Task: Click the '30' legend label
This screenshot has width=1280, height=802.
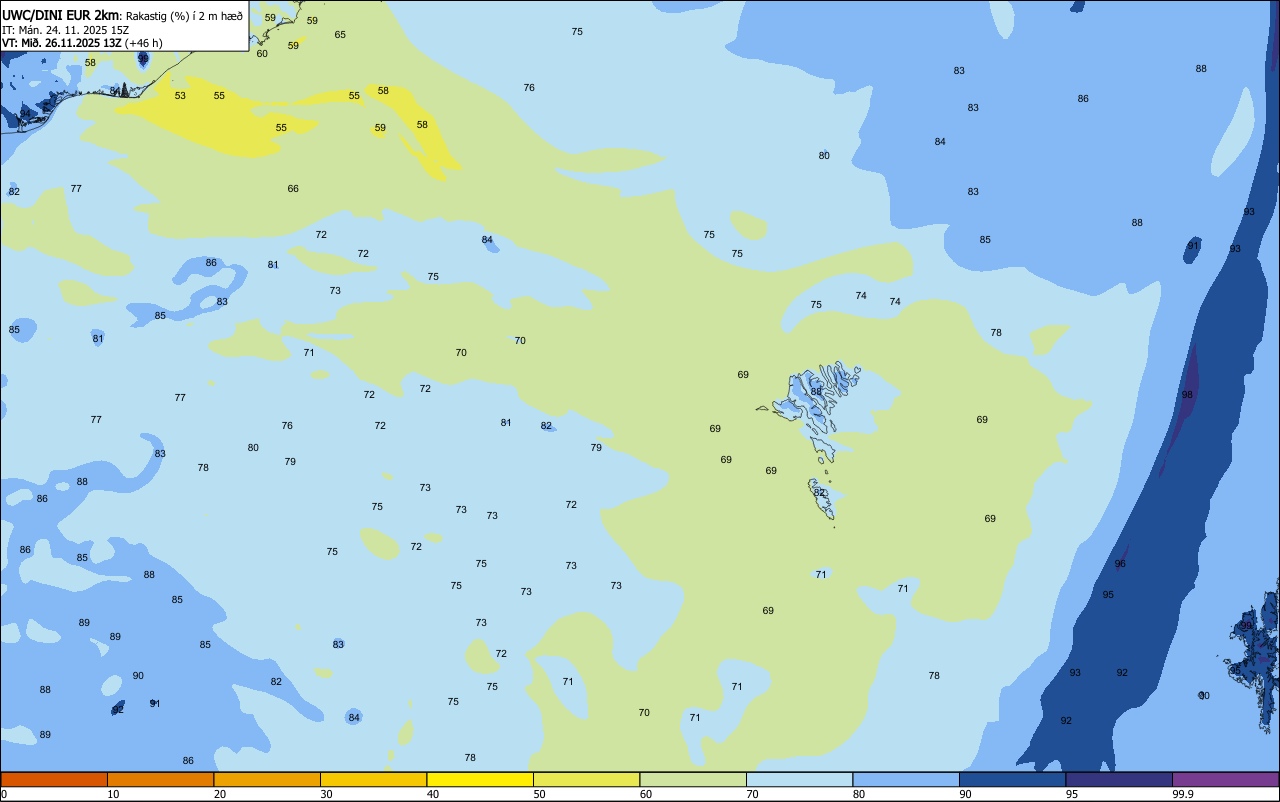Action: coord(326,794)
